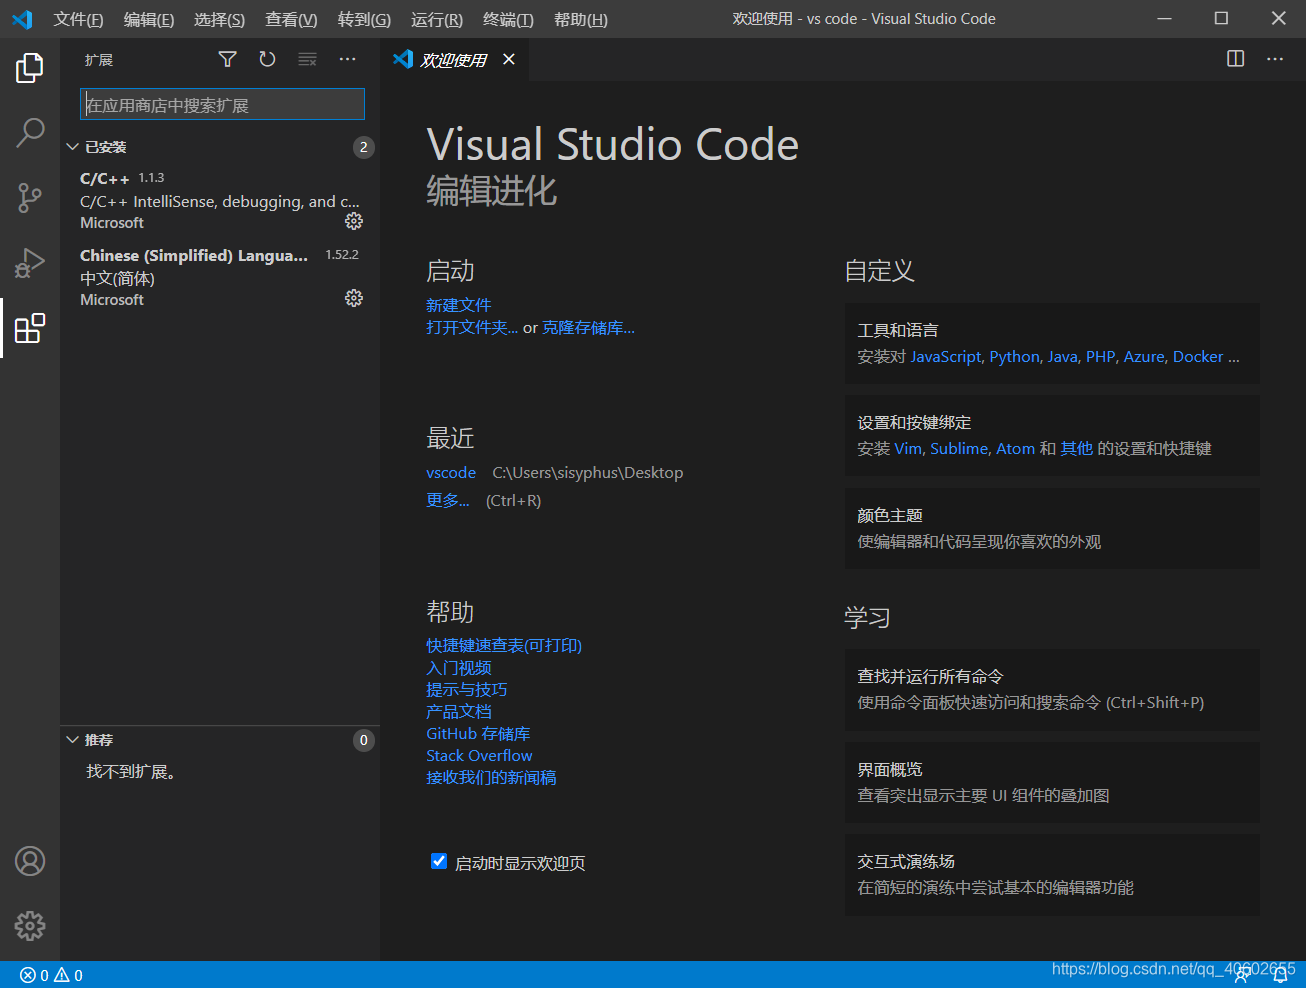
Task: Click the Java link under 工具和语言
Action: 1063,357
